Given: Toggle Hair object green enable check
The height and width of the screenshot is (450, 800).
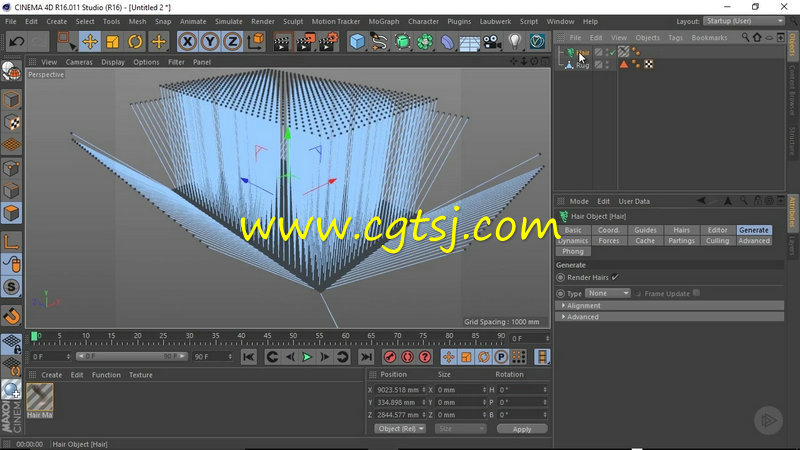Looking at the screenshot, I should (x=613, y=52).
